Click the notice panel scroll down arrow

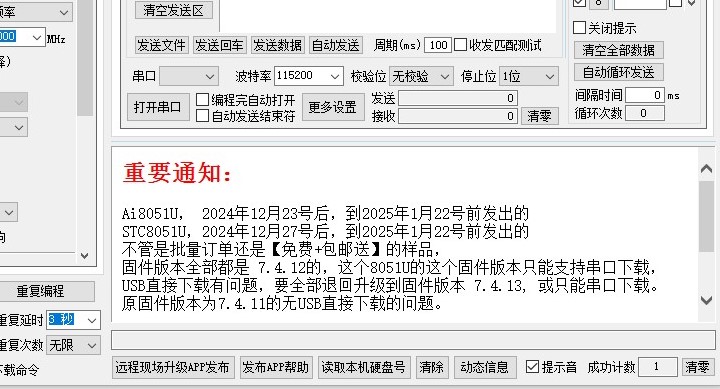(707, 300)
